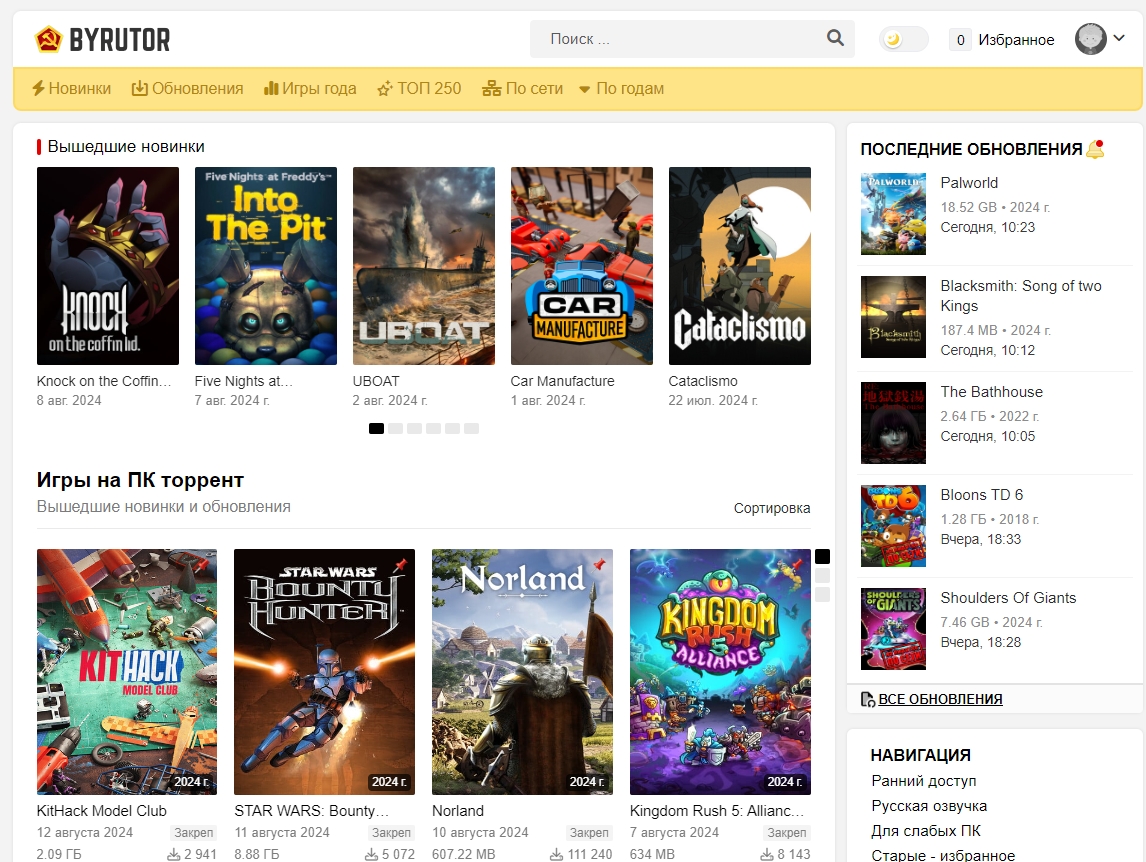Open Knock on the Coffin Lid cover
Screen dimensions: 1146x862
pyautogui.click(x=107, y=266)
